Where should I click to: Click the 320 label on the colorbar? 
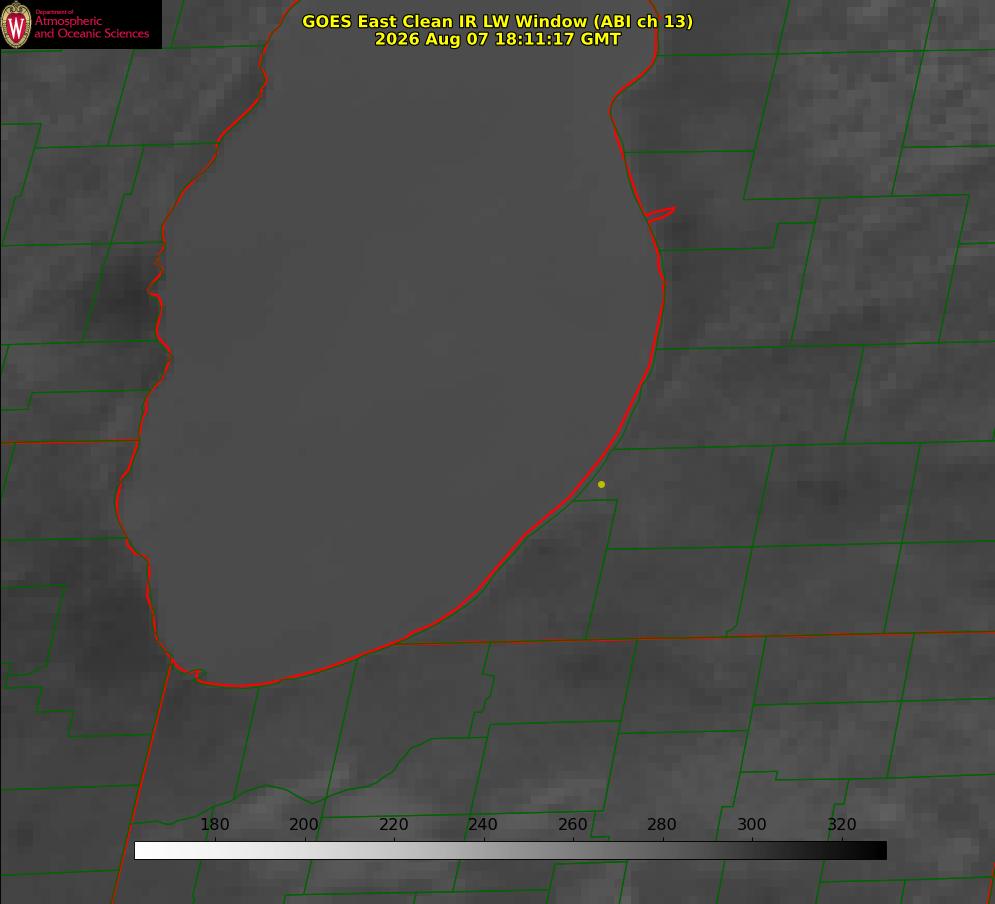point(842,824)
